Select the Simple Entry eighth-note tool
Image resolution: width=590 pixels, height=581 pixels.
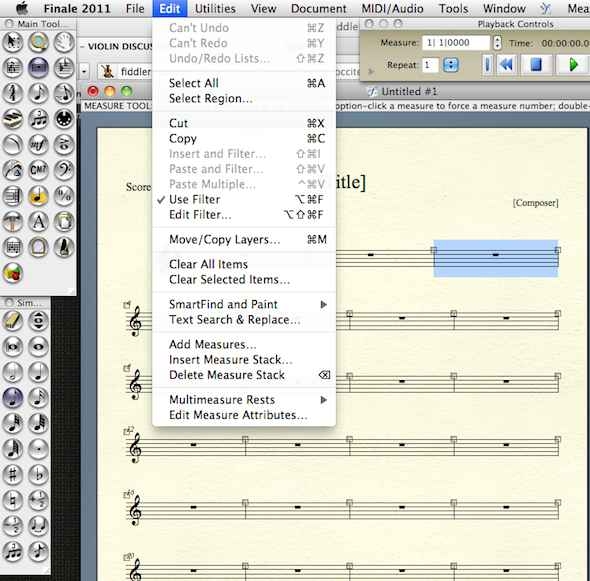click(38, 93)
